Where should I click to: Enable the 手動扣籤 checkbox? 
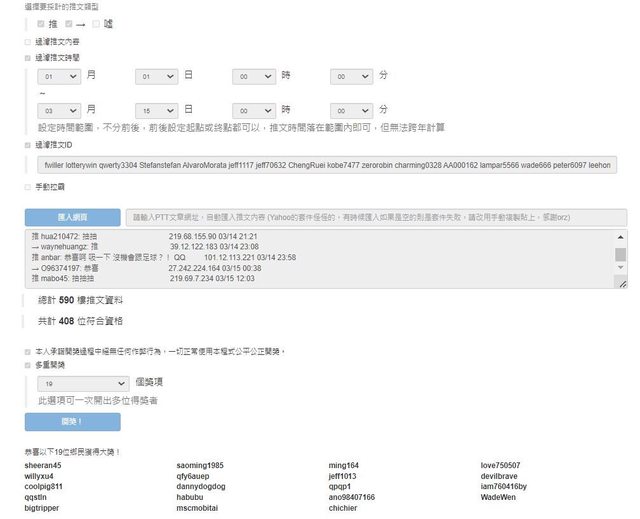(28, 187)
